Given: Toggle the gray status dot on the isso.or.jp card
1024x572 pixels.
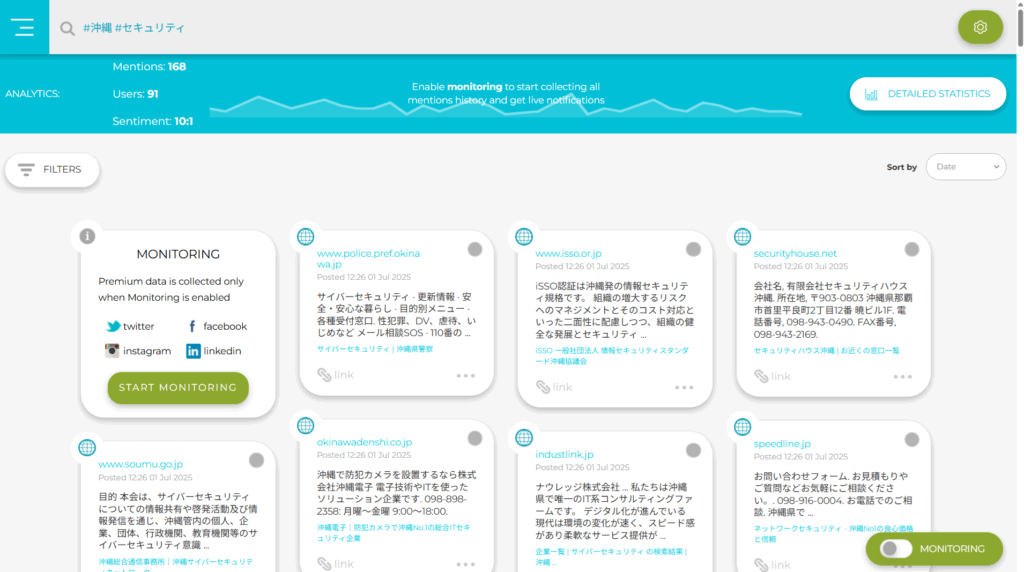Looking at the screenshot, I should (694, 249).
